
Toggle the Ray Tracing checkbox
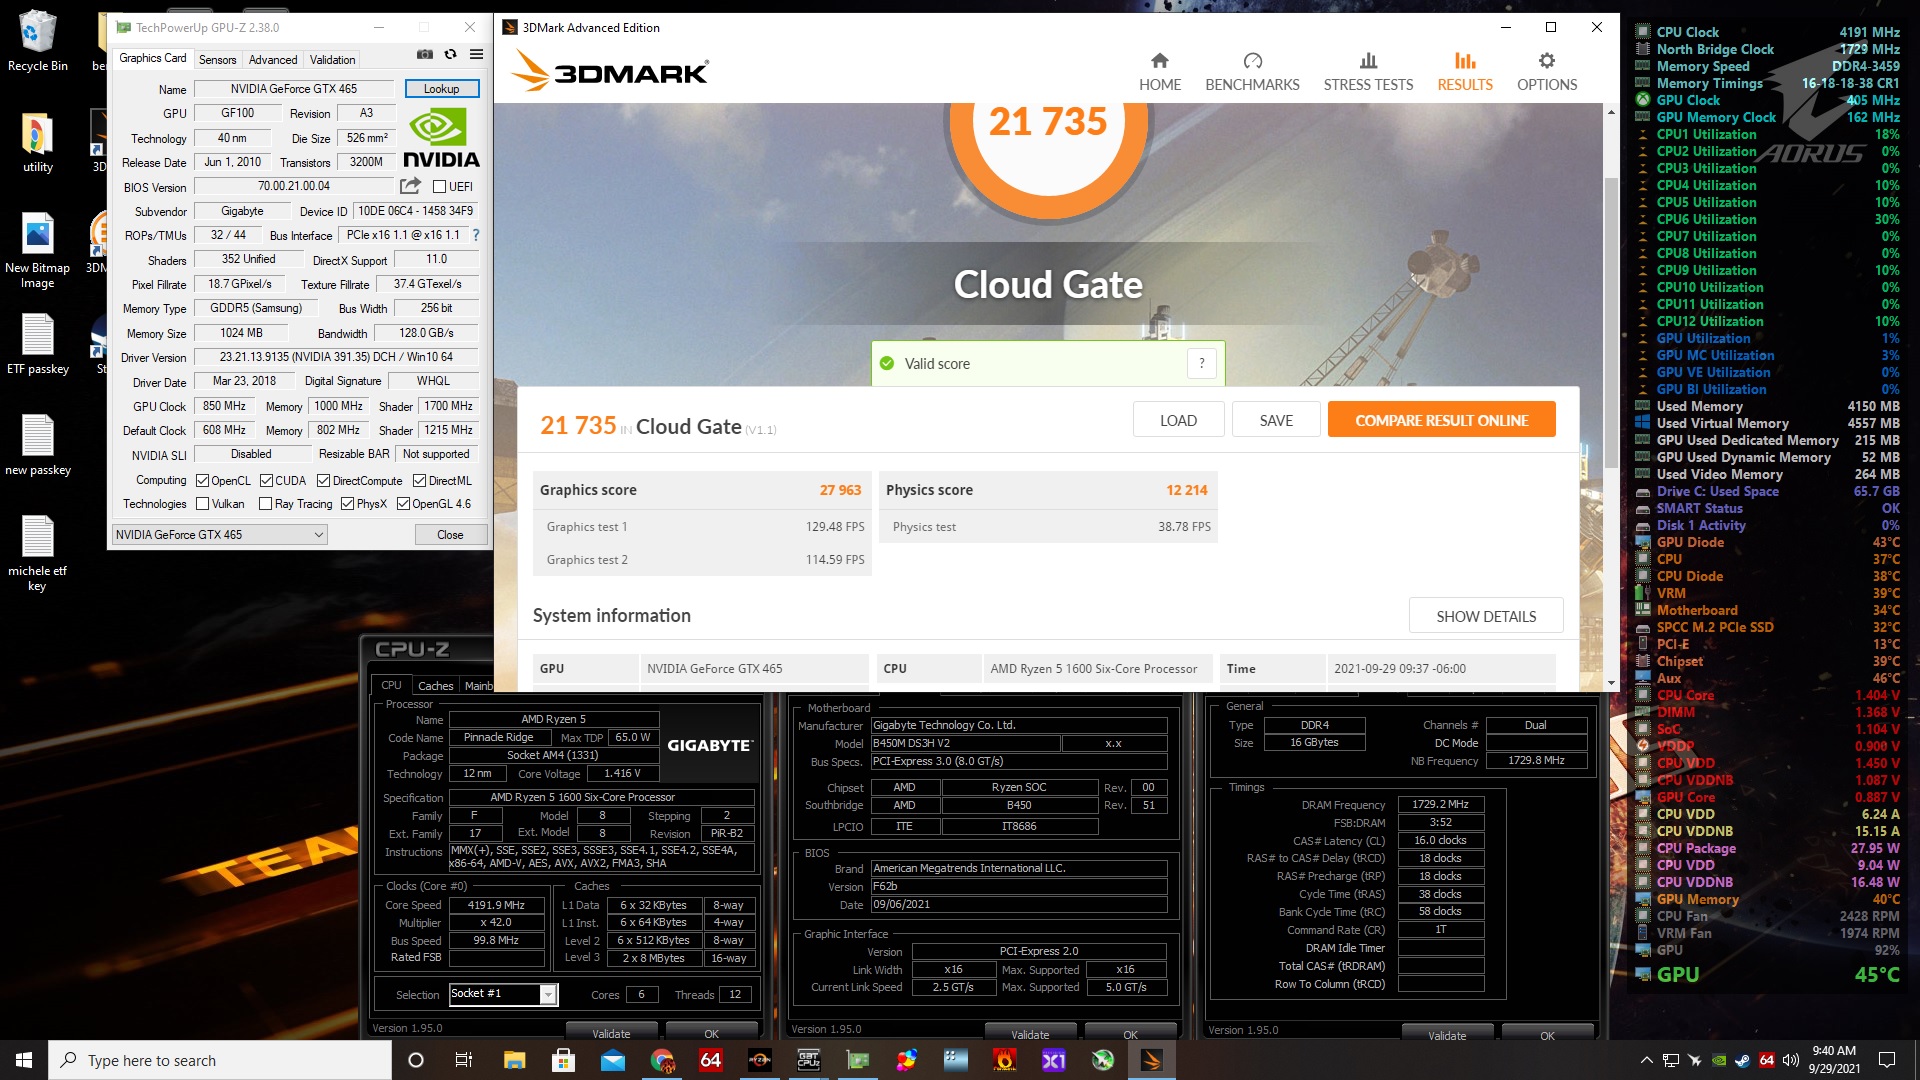pos(265,504)
